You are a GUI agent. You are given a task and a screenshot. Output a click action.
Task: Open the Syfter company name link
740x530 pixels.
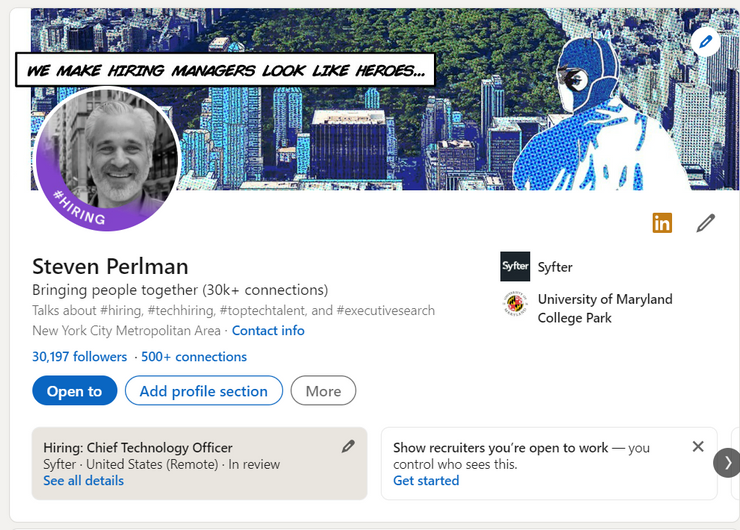click(555, 267)
